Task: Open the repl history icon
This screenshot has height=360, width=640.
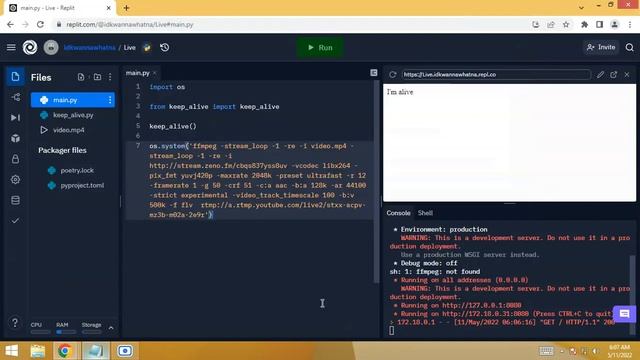Action: (165, 48)
